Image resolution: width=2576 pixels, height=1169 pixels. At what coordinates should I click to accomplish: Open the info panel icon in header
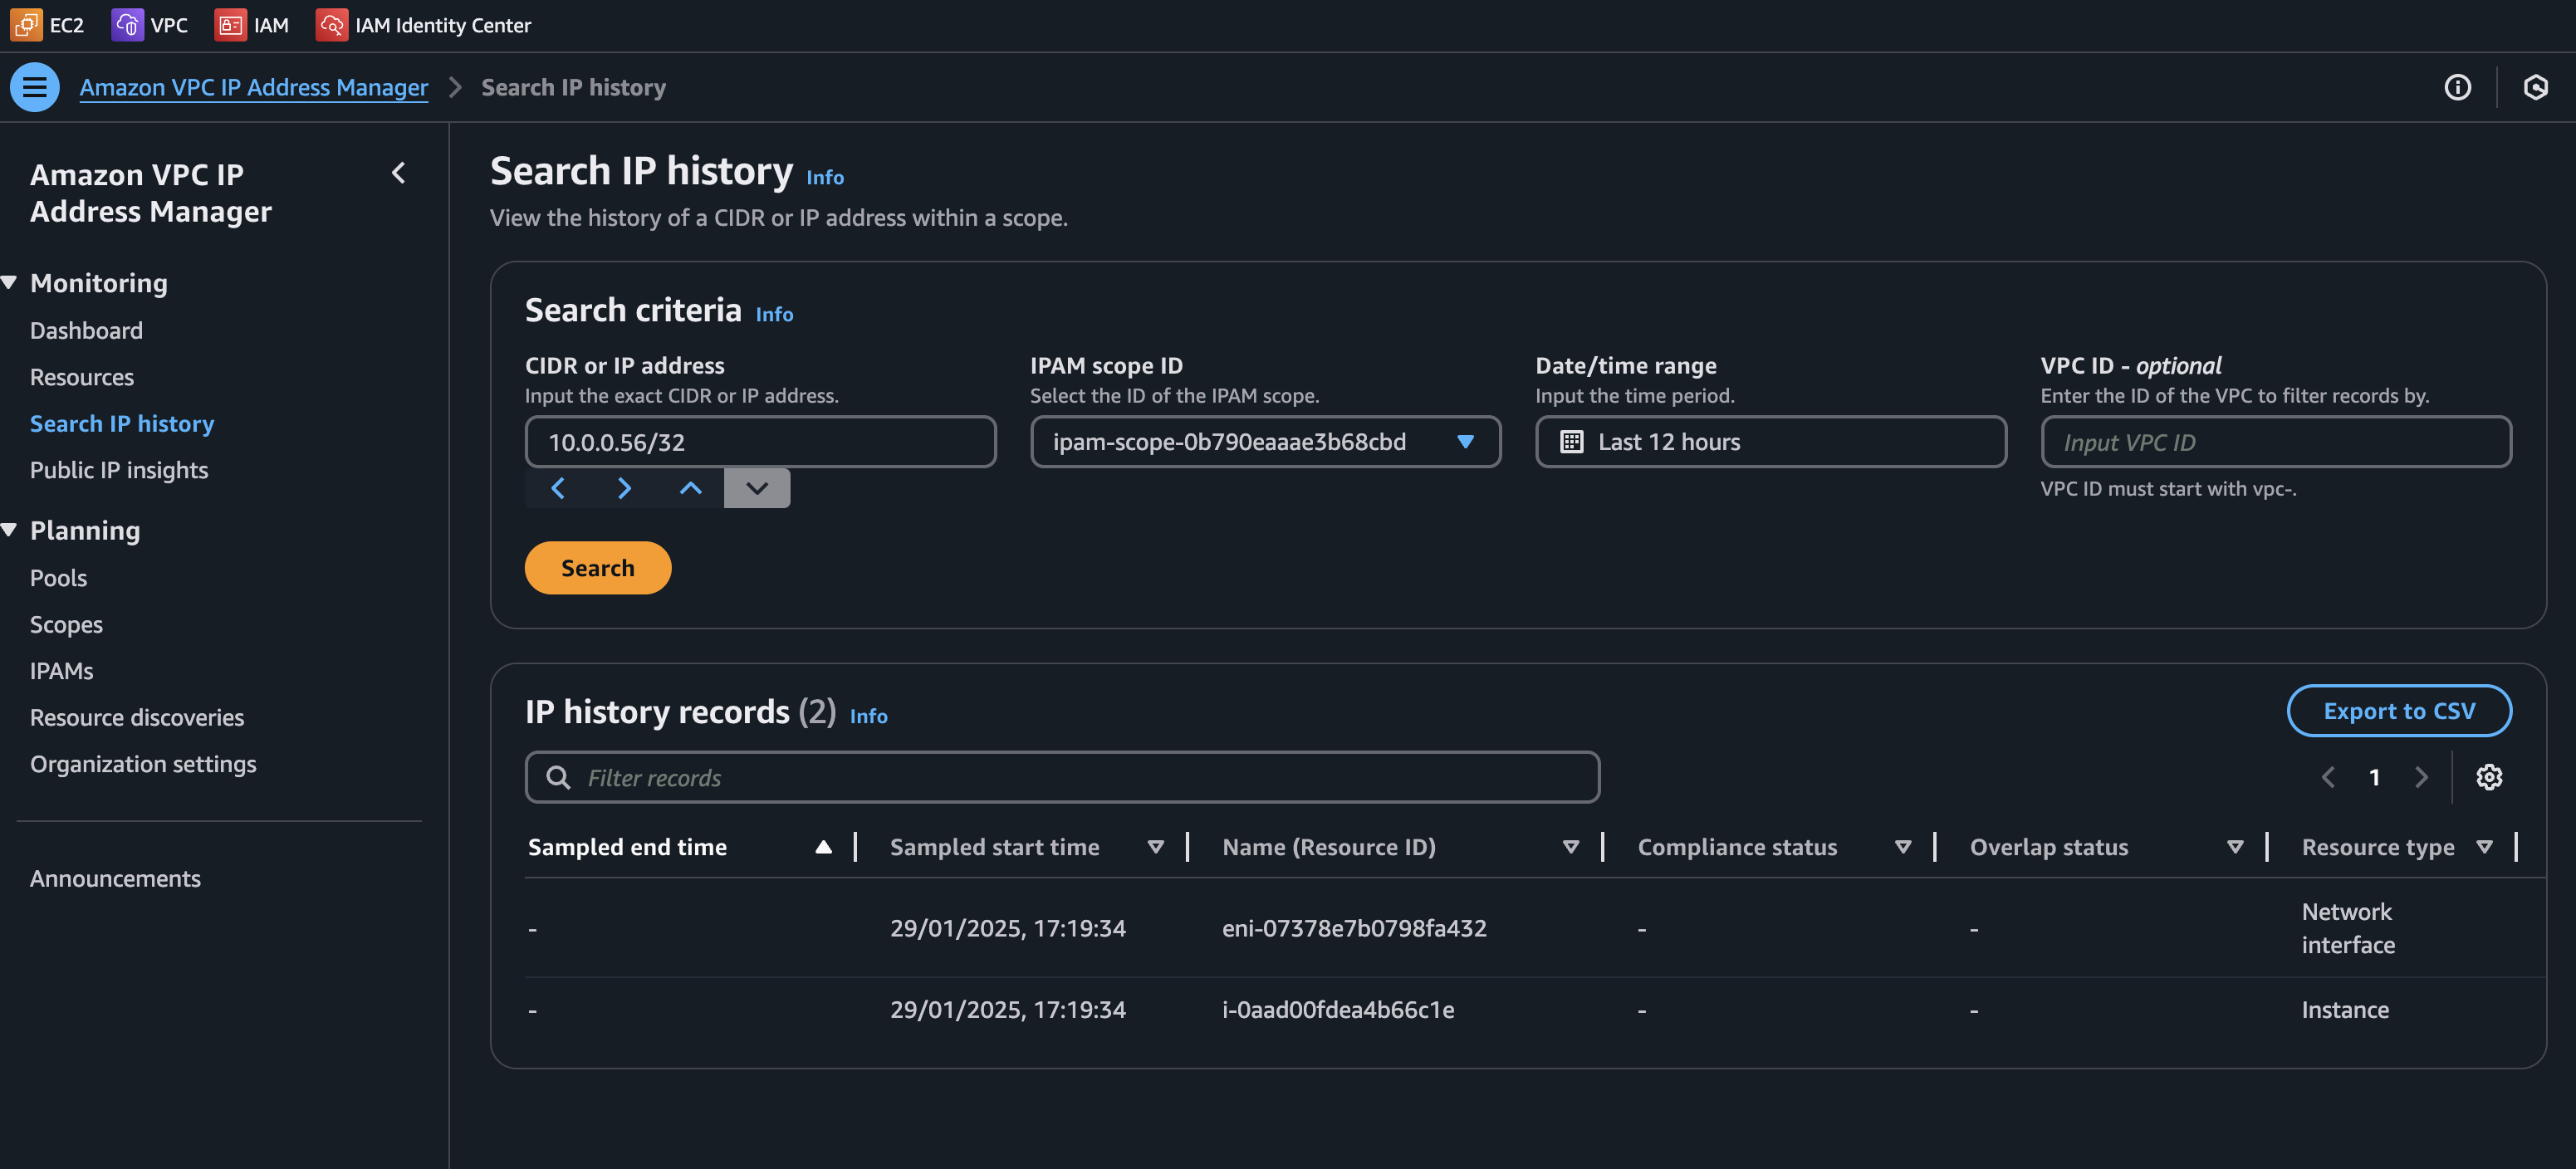pyautogui.click(x=2457, y=87)
